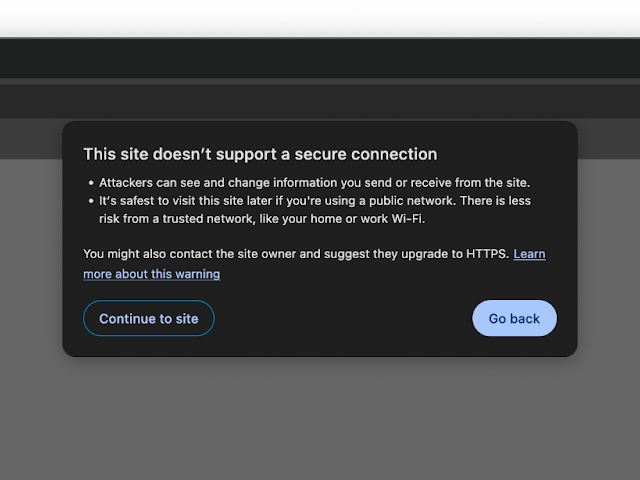Viewport: 640px width, 480px height.
Task: Click the sentence suggesting upgrade to HTTPS
Action: pyautogui.click(x=296, y=254)
